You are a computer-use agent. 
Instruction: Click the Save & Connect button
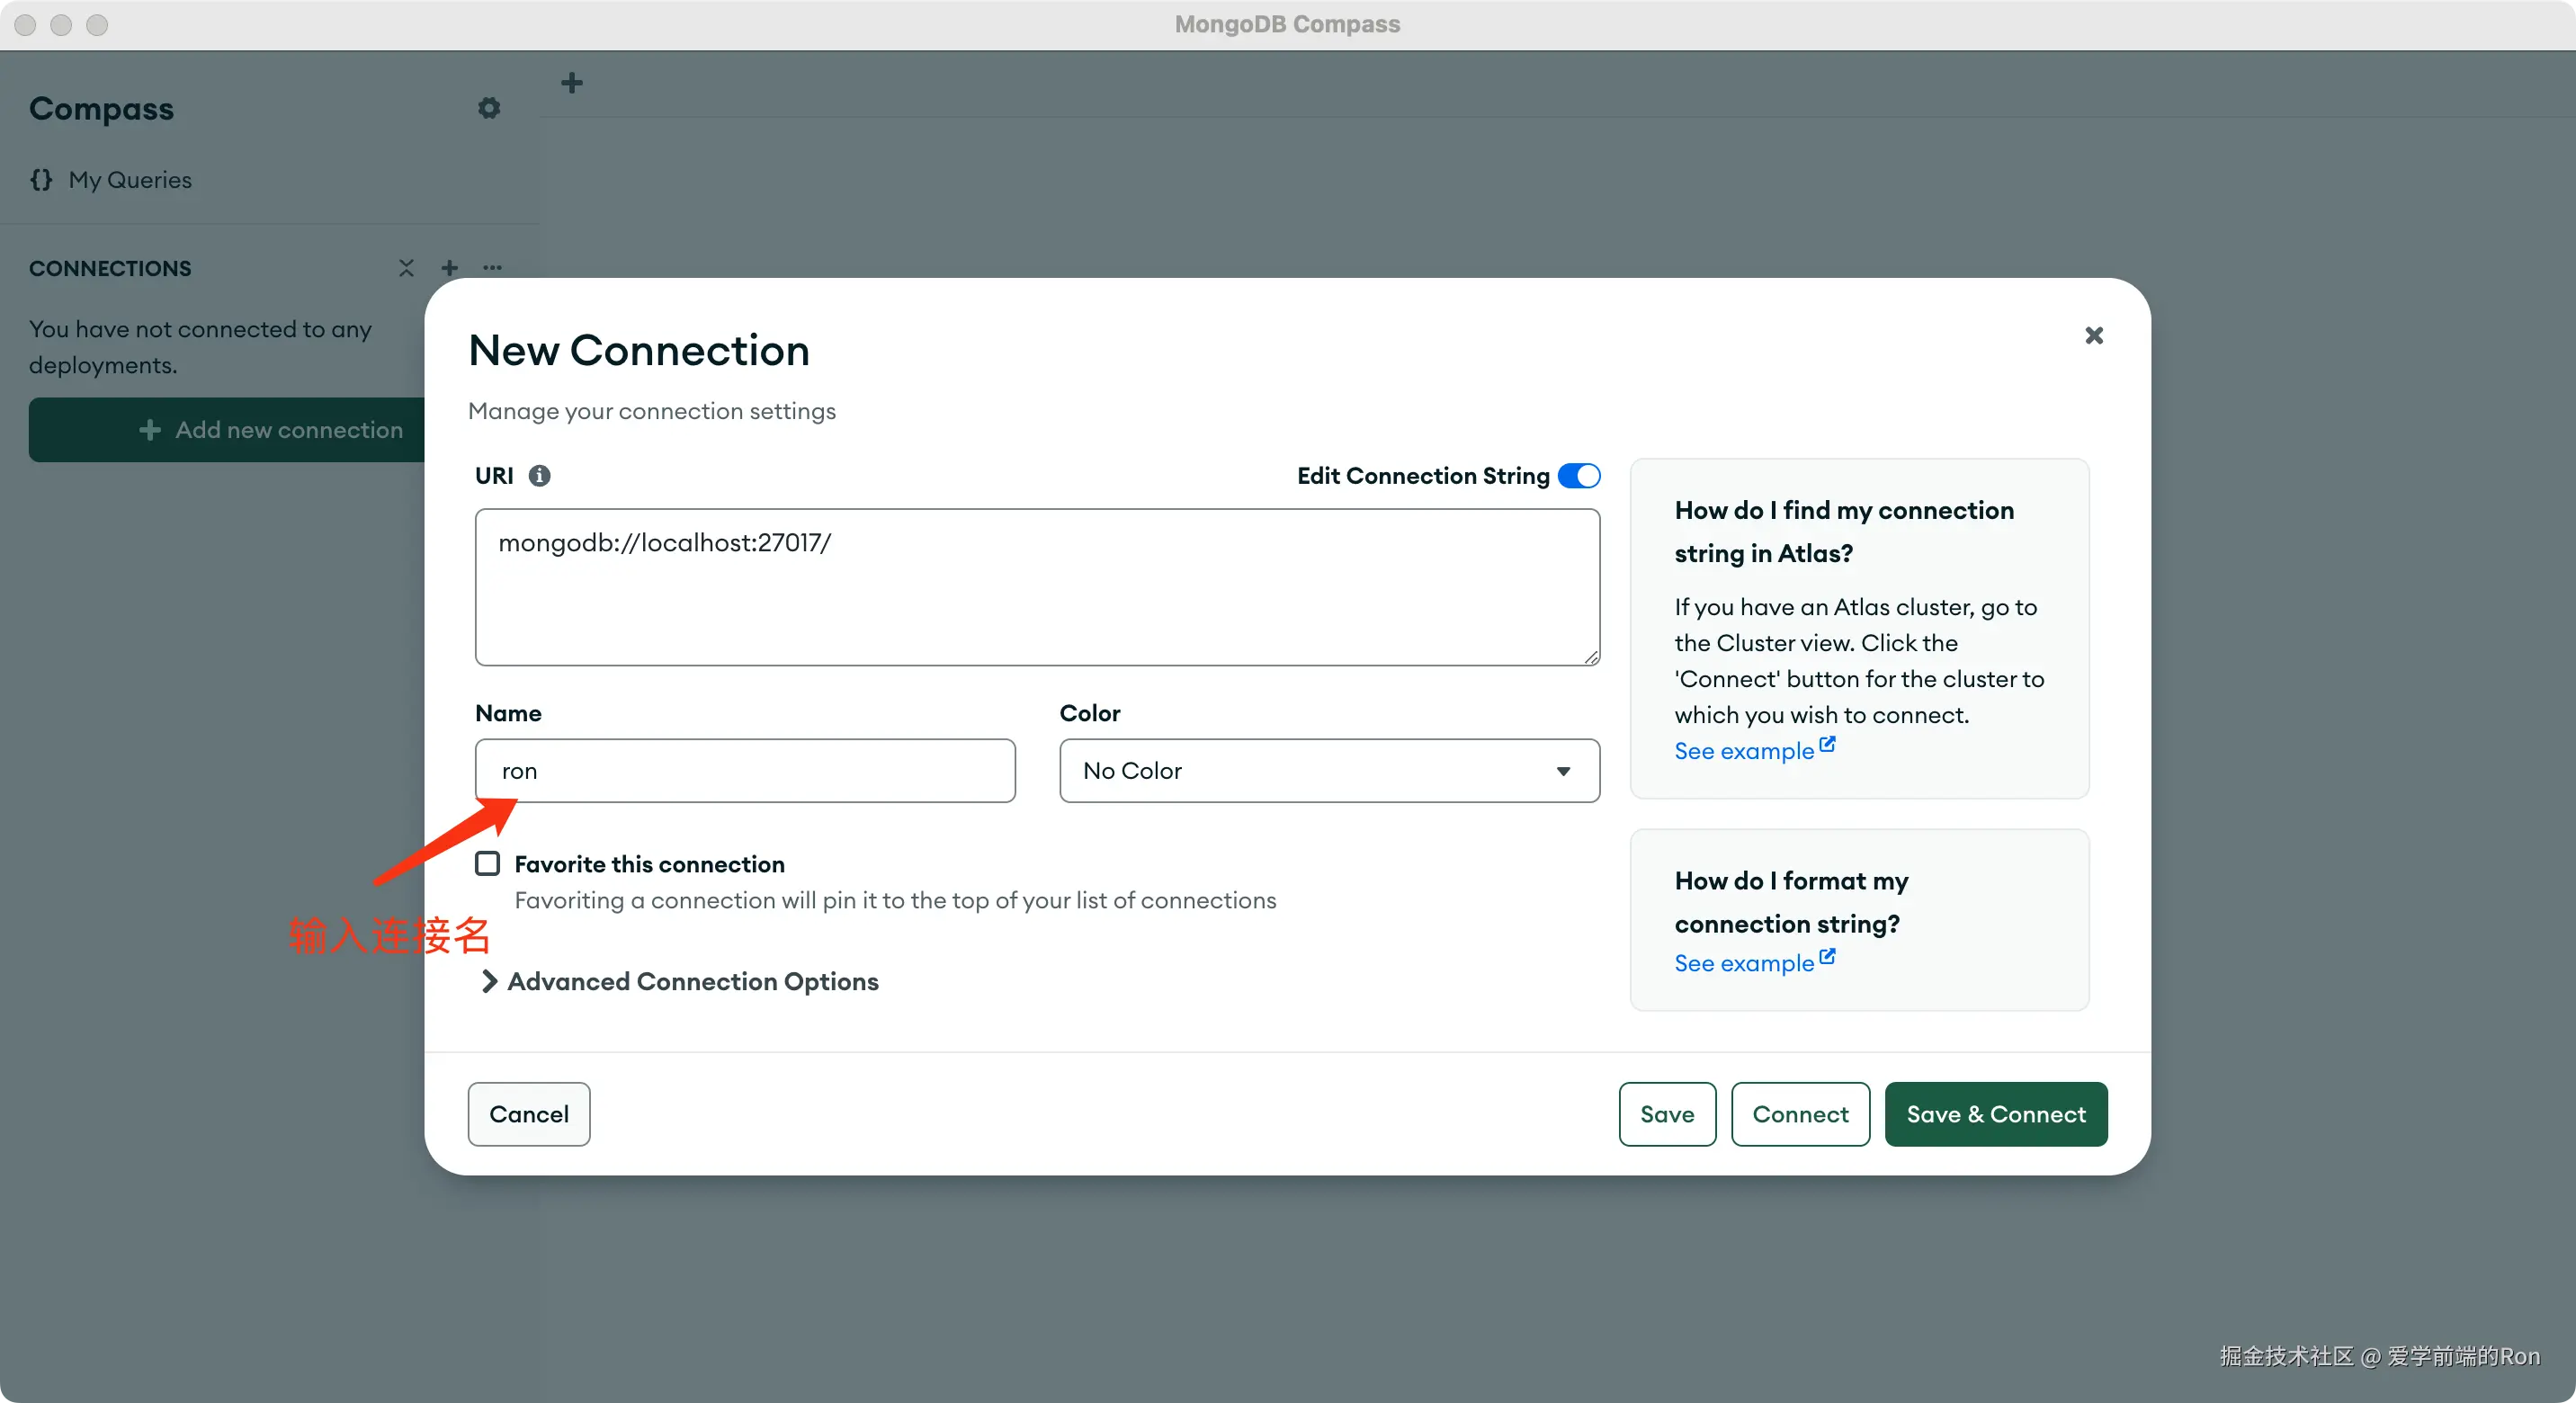click(x=1995, y=1114)
